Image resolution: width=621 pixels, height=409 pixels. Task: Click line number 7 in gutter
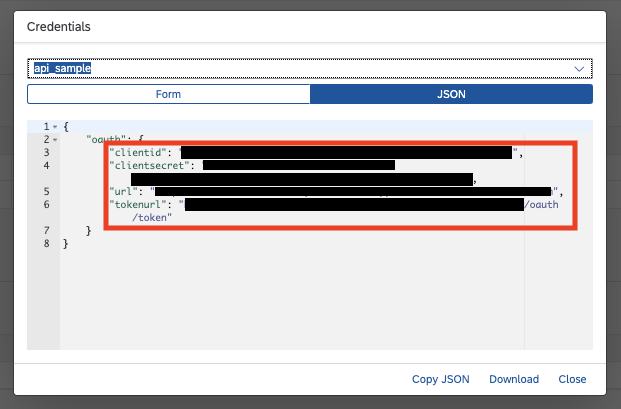tap(47, 230)
